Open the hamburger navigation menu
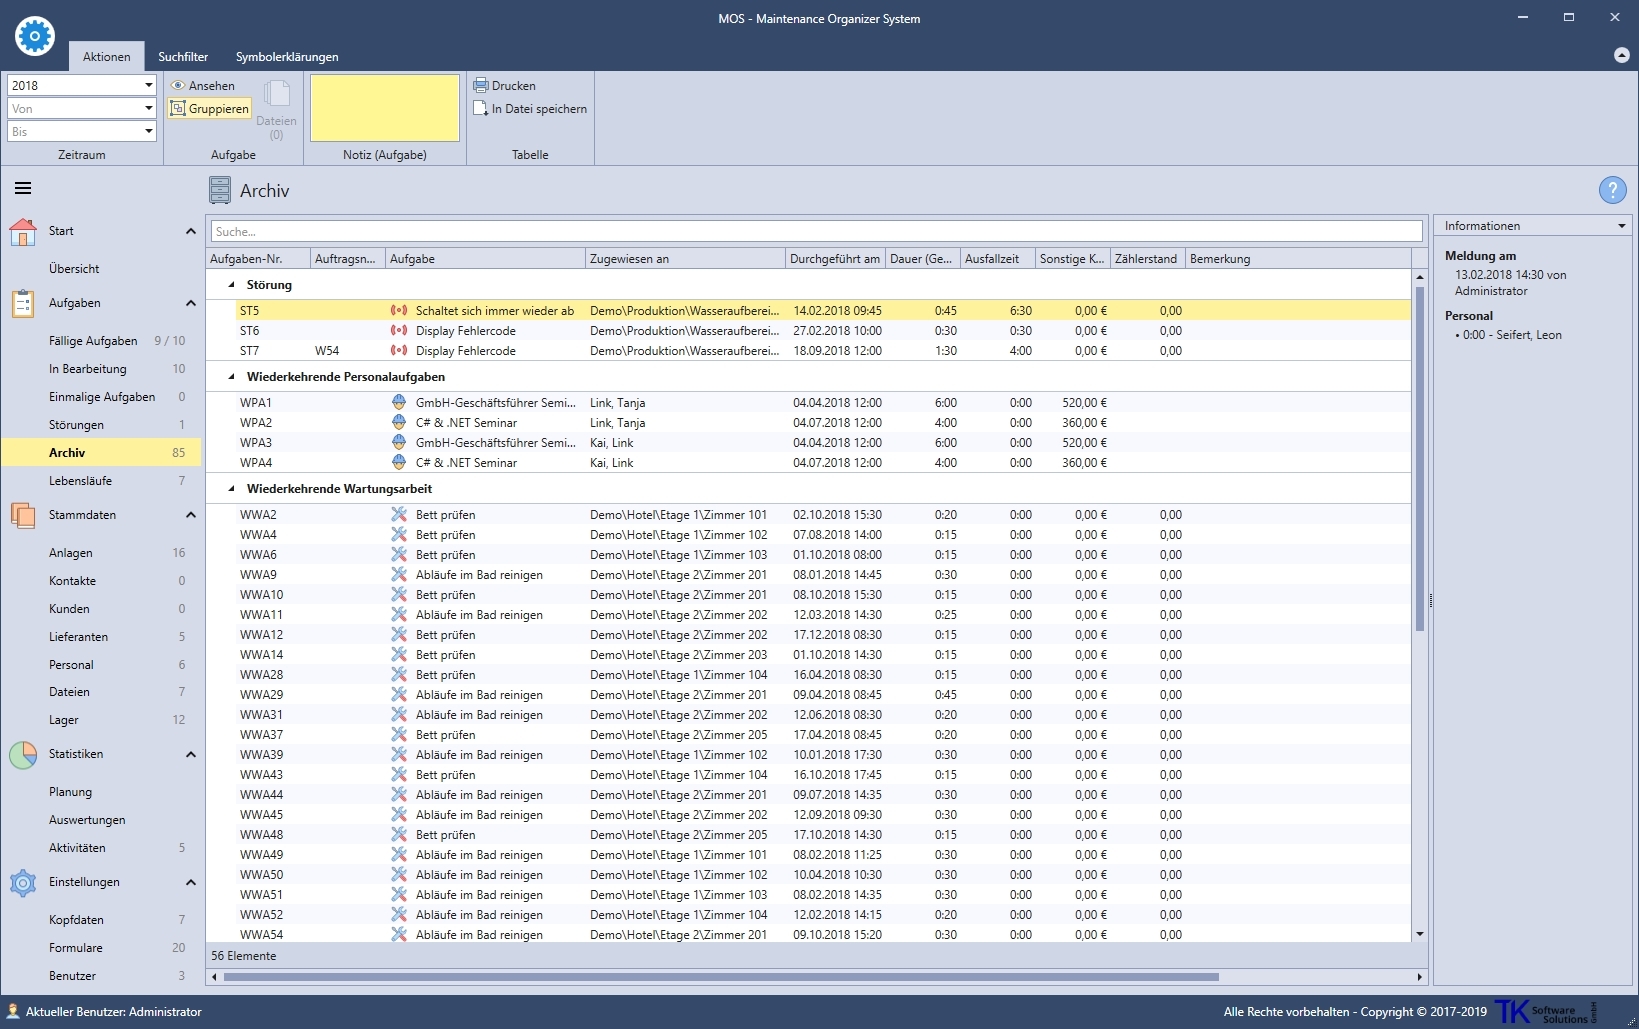 click(23, 189)
